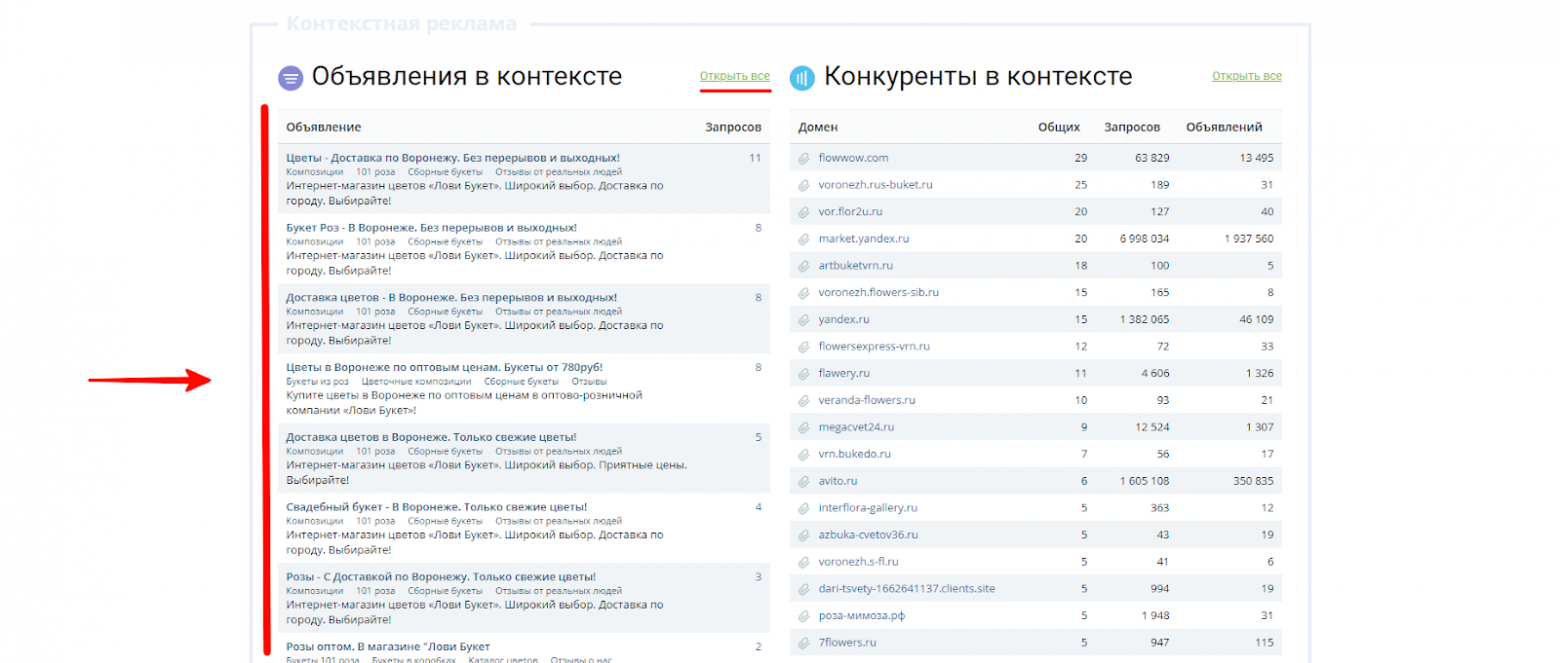
Task: Click the 12 524 queries value for megacvet24.ru
Action: 1152,427
